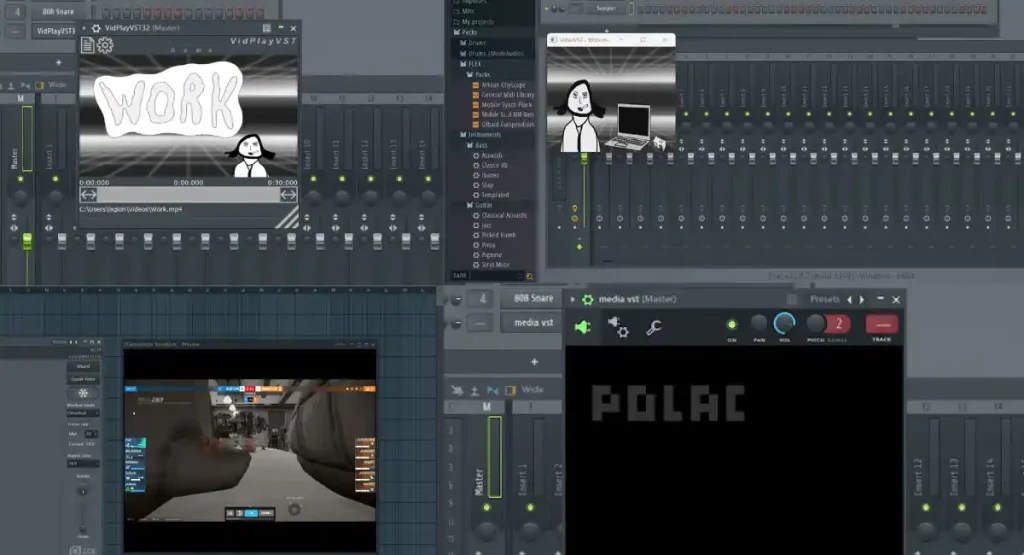
Task: Adjust the PAN knob in media vst
Action: 759,323
